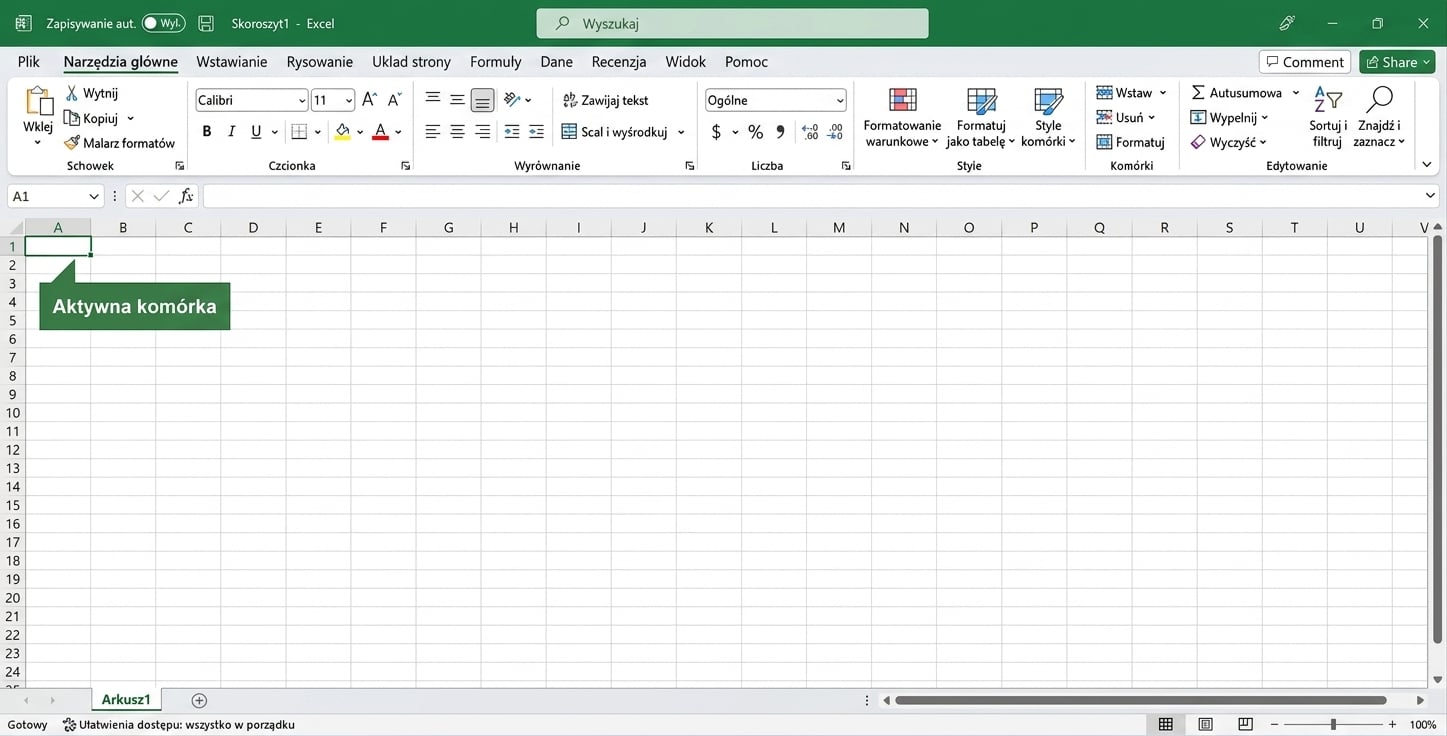
Task: Toggle underline formatting
Action: tap(256, 132)
